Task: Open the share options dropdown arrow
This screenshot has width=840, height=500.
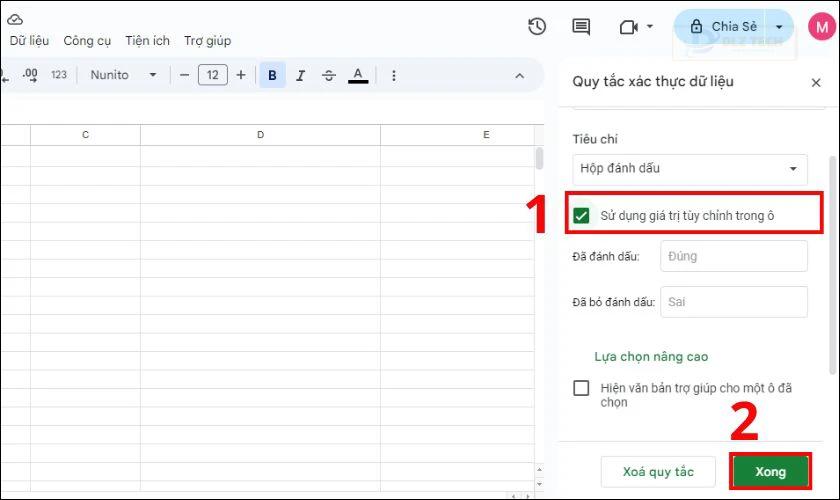Action: click(779, 27)
